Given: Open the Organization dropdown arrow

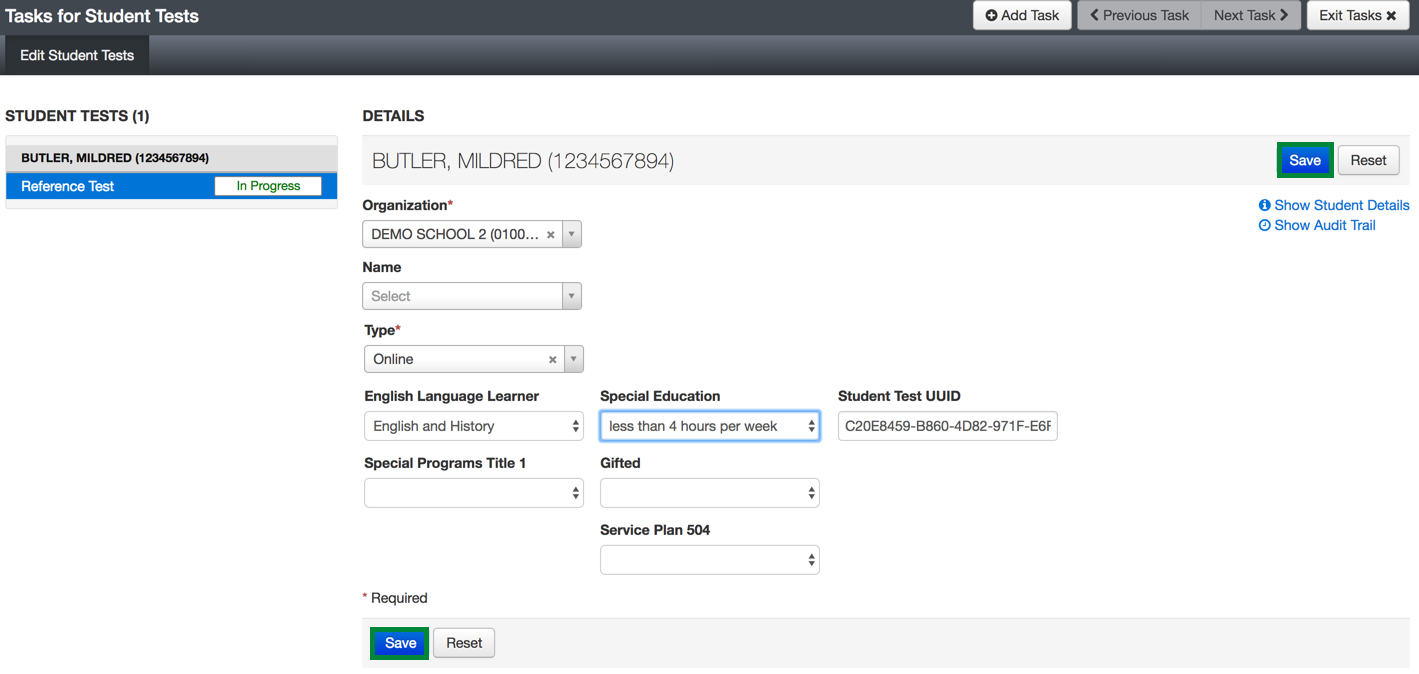Looking at the screenshot, I should coord(571,235).
